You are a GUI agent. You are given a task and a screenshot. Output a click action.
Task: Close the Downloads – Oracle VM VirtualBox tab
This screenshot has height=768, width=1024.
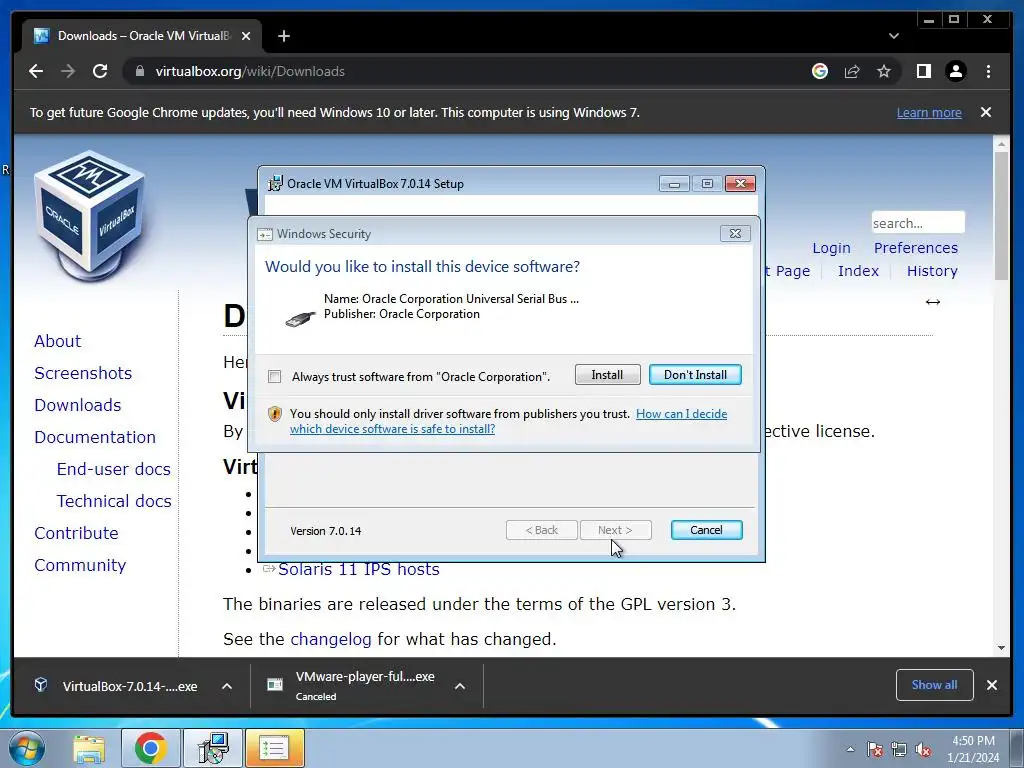point(246,36)
